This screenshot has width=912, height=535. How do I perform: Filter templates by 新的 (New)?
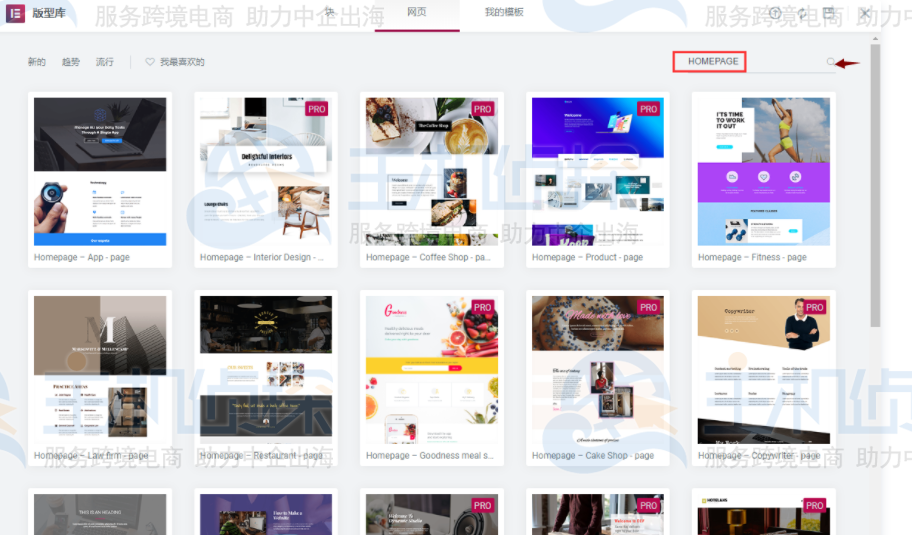click(37, 62)
